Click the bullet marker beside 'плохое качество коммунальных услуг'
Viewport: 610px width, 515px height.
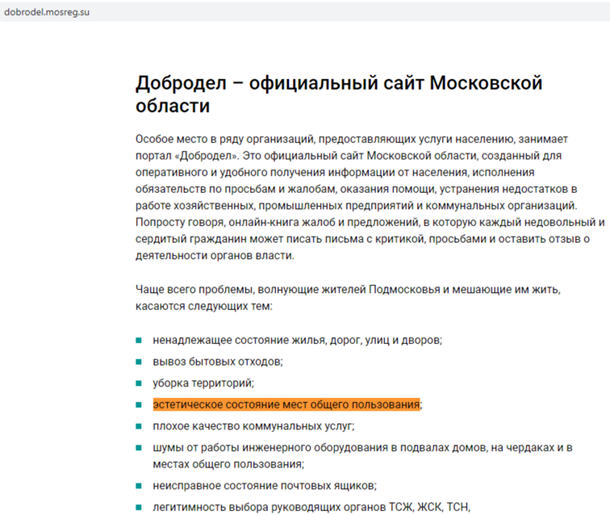click(x=139, y=425)
